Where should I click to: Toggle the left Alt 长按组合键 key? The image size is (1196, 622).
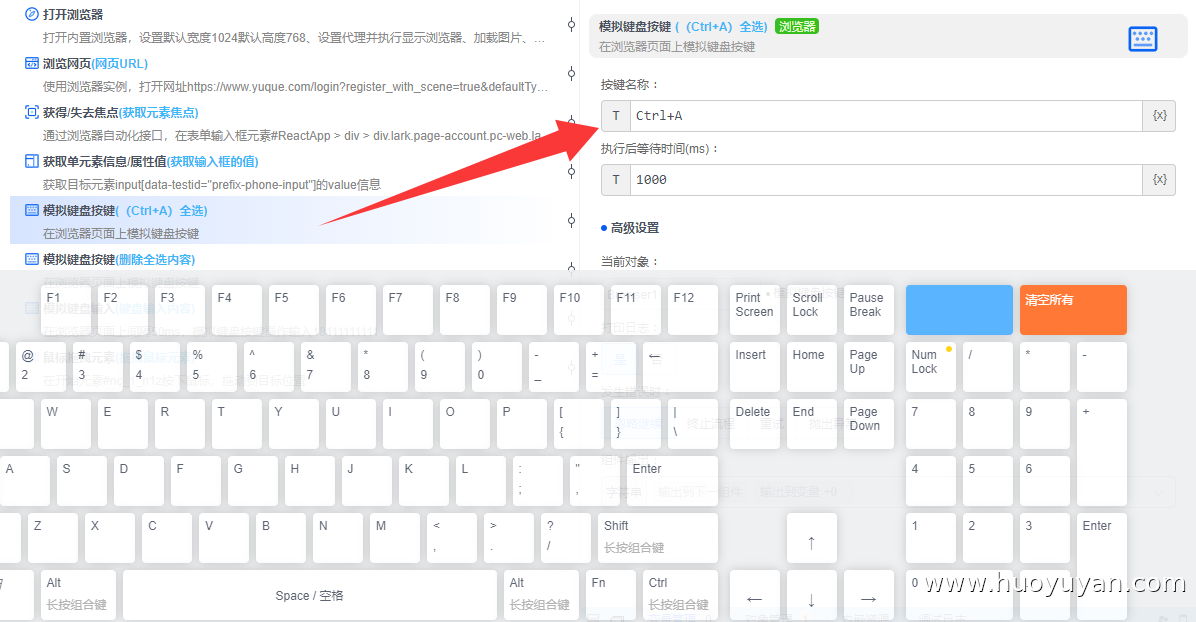coord(78,595)
